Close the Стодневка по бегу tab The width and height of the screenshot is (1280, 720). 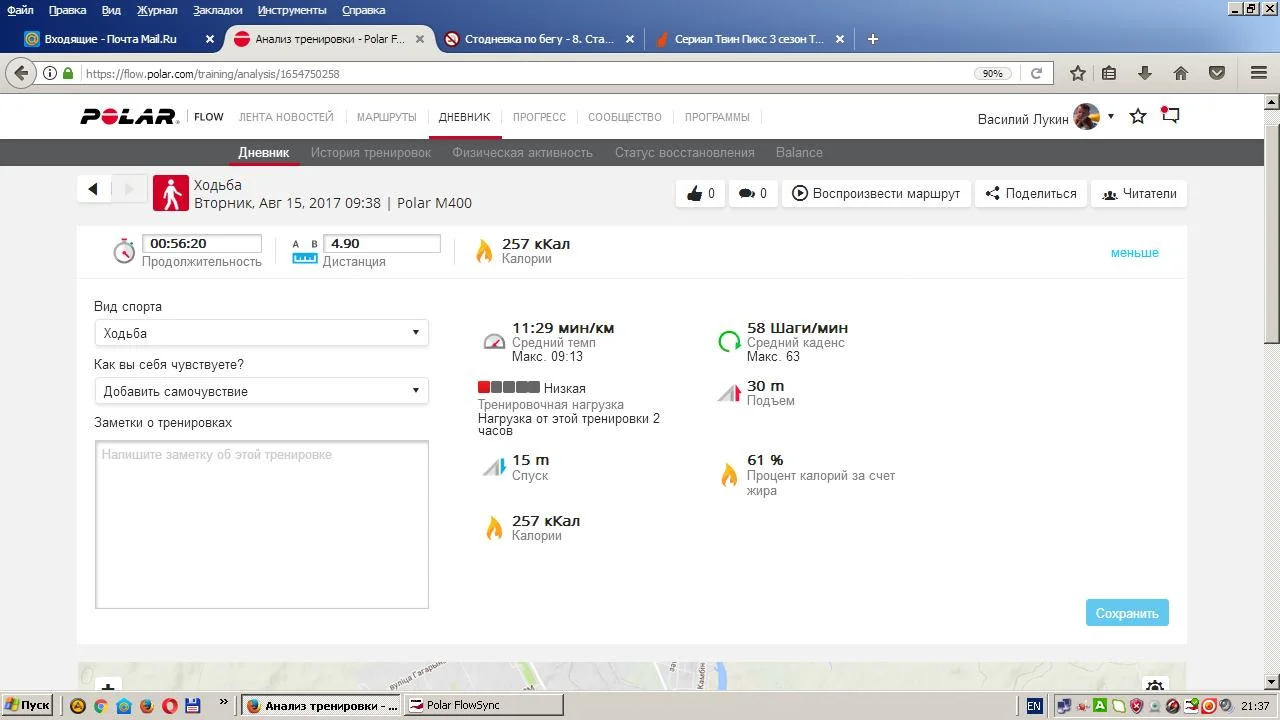pyautogui.click(x=630, y=39)
